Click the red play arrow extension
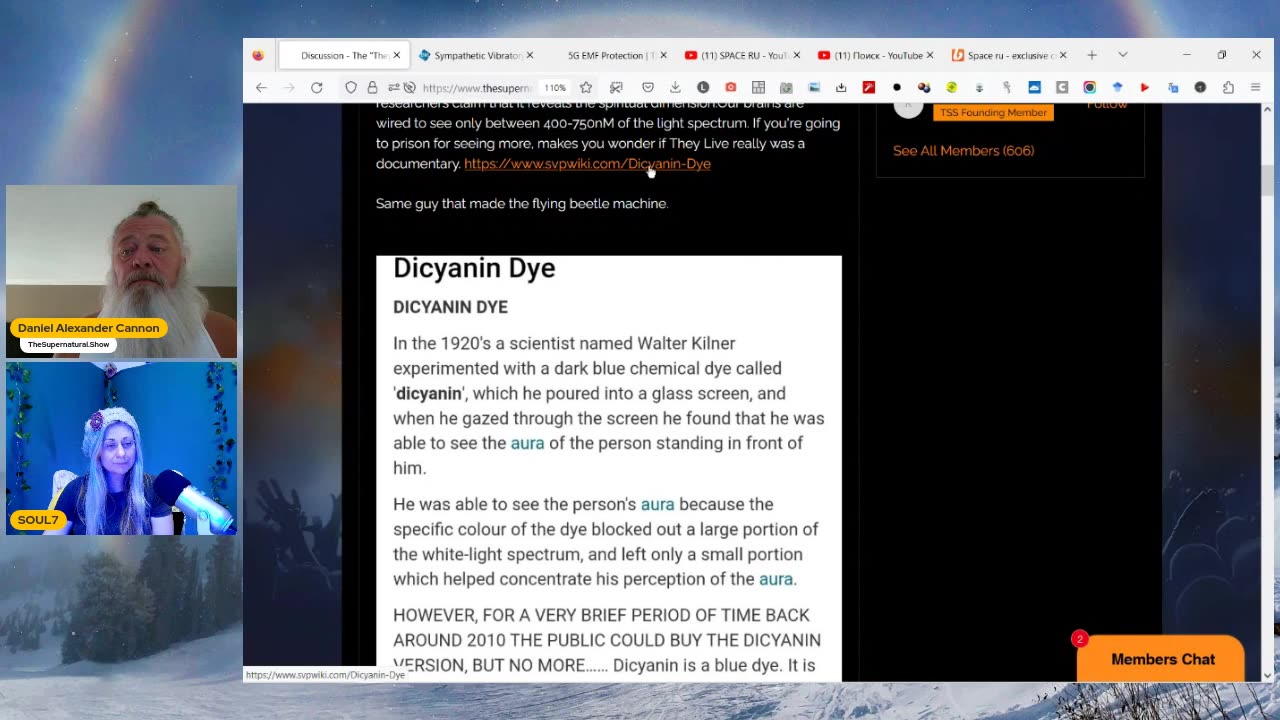This screenshot has height=720, width=1280. 1145,88
